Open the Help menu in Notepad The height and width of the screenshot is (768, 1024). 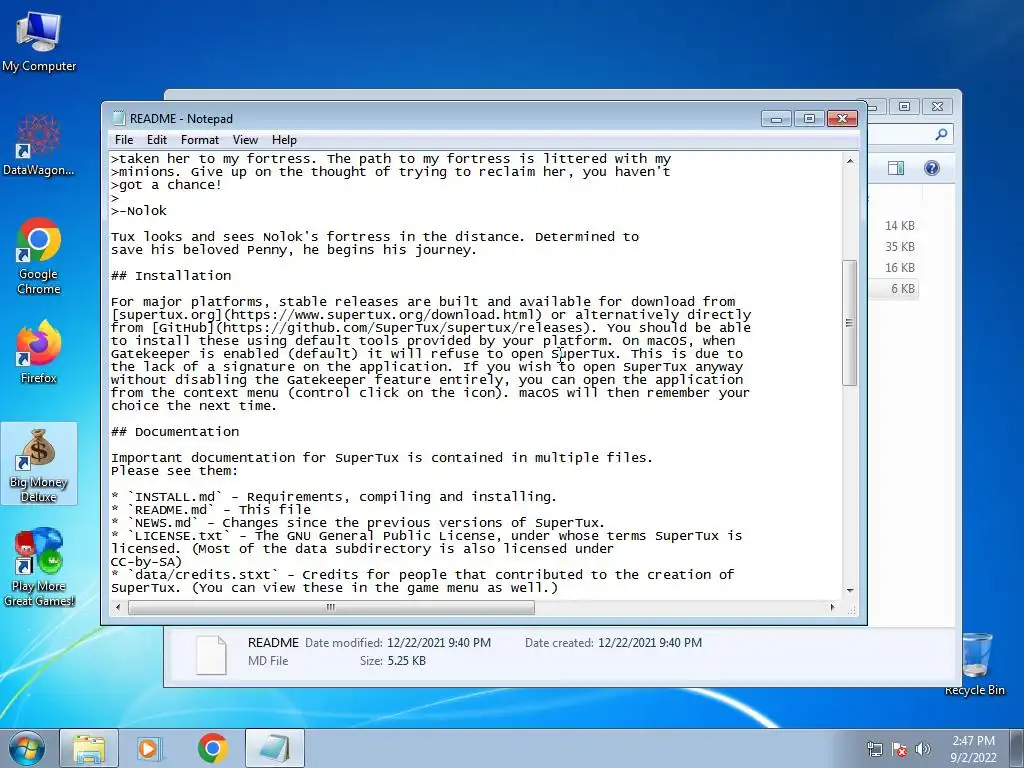coord(284,140)
